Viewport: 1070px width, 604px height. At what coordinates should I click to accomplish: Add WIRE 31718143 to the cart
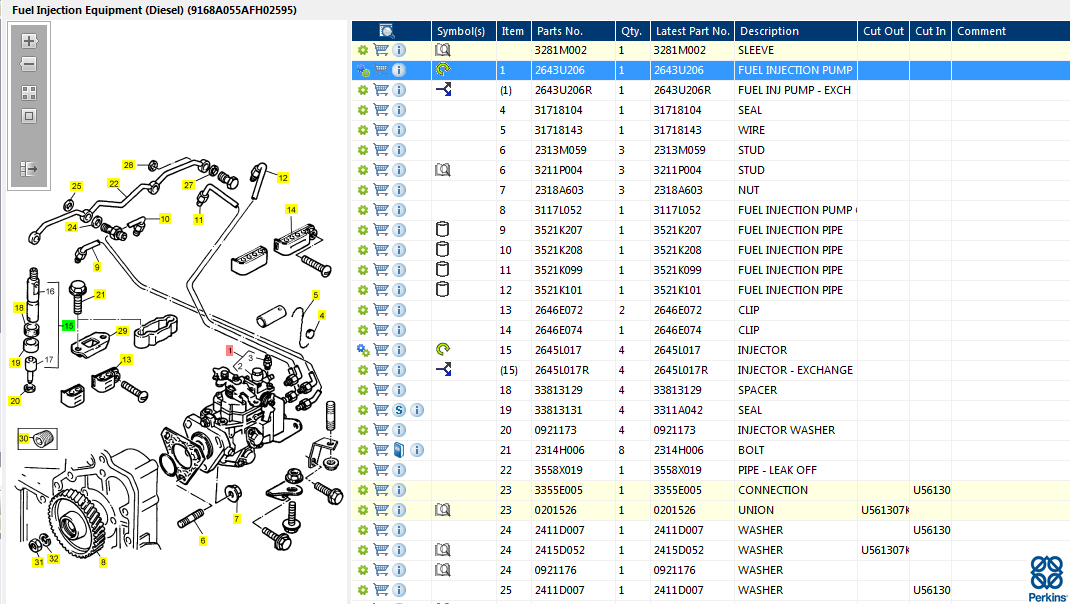(x=381, y=130)
